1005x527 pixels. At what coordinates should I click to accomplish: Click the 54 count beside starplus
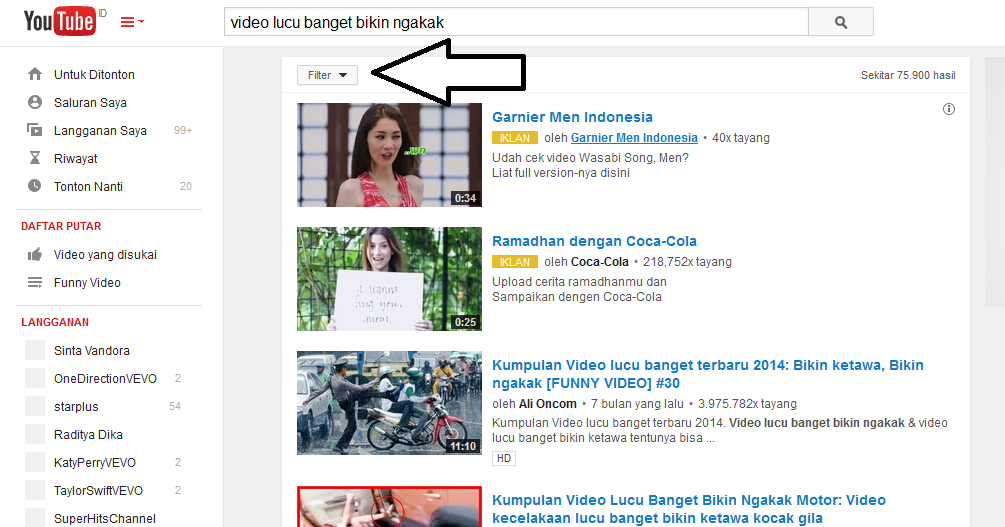pos(175,406)
